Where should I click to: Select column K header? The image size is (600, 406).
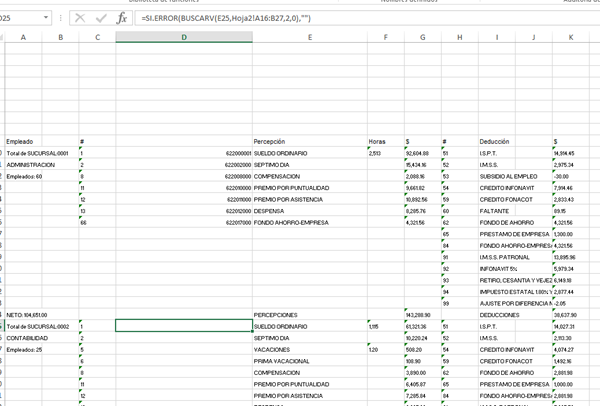pos(570,38)
